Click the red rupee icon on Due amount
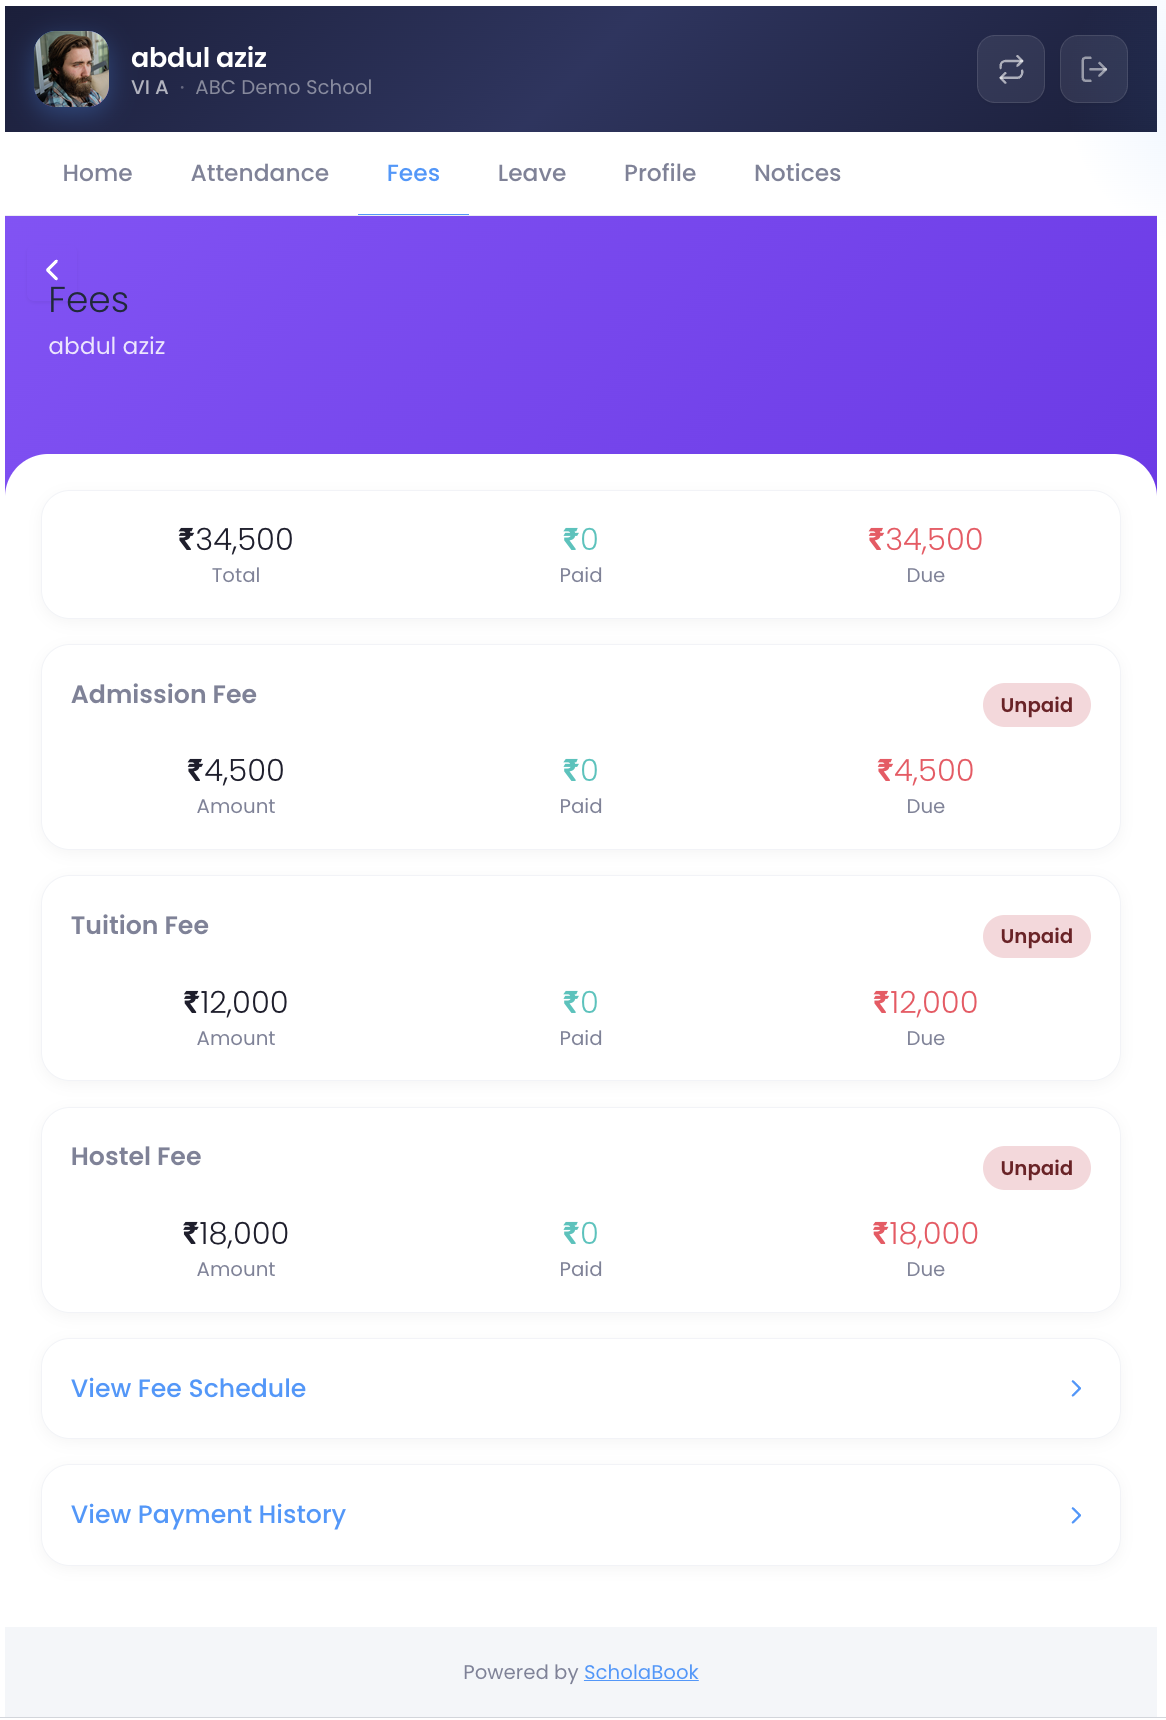Screen dimensions: 1166x1720 point(875,539)
